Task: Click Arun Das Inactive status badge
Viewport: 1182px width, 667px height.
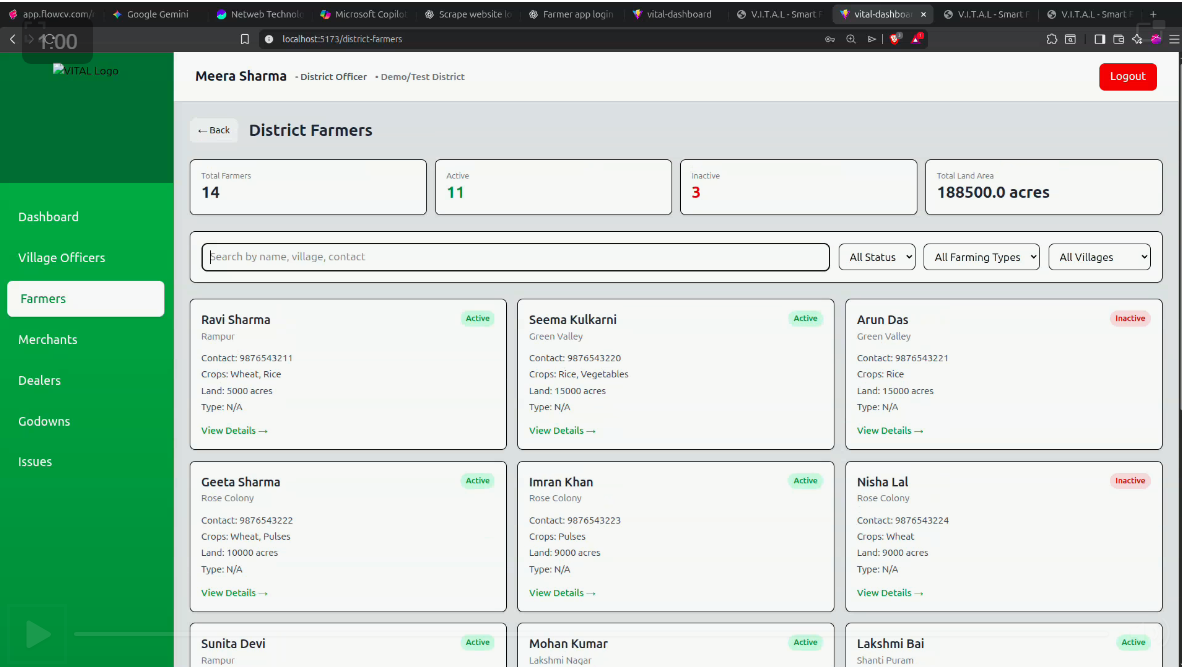Action: point(1130,319)
